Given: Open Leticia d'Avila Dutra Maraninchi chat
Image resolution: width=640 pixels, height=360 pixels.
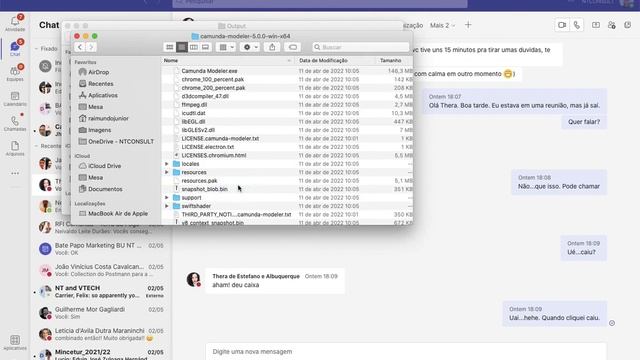Looking at the screenshot, I should click(101, 334).
